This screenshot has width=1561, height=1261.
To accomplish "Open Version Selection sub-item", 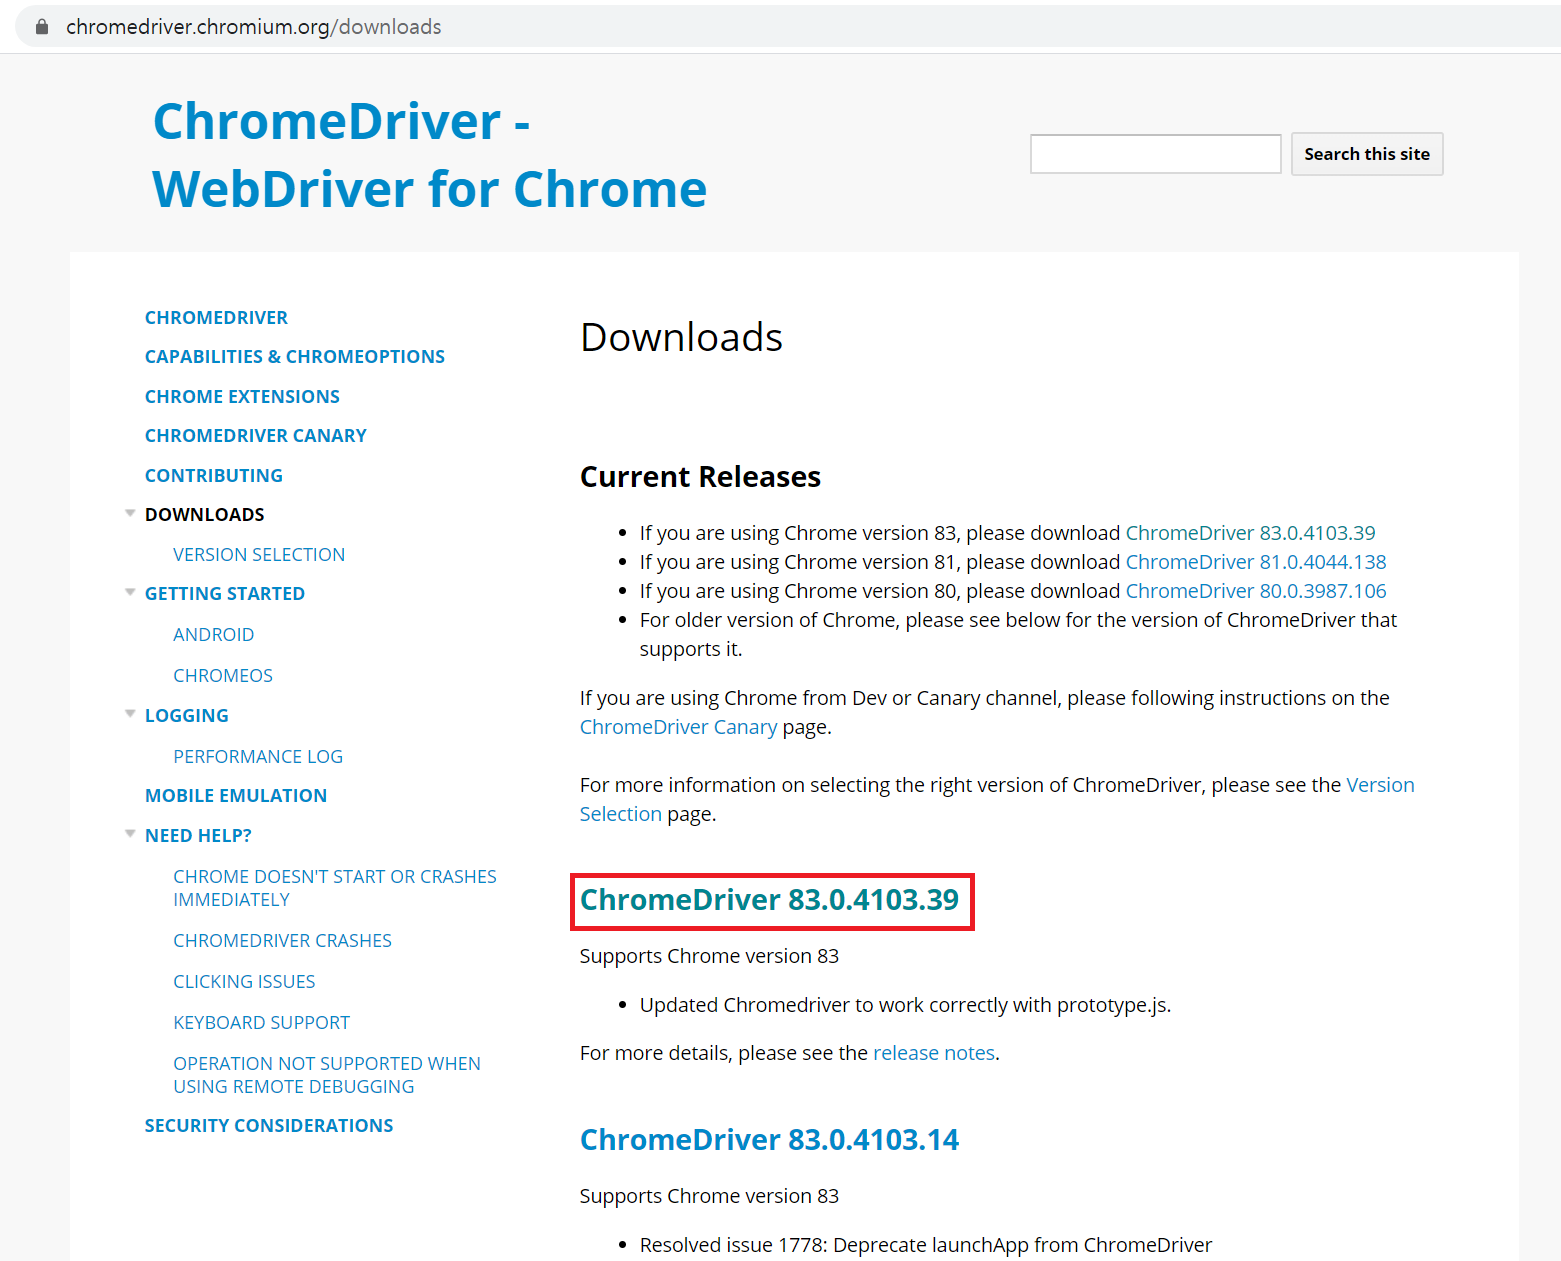I will click(x=259, y=555).
